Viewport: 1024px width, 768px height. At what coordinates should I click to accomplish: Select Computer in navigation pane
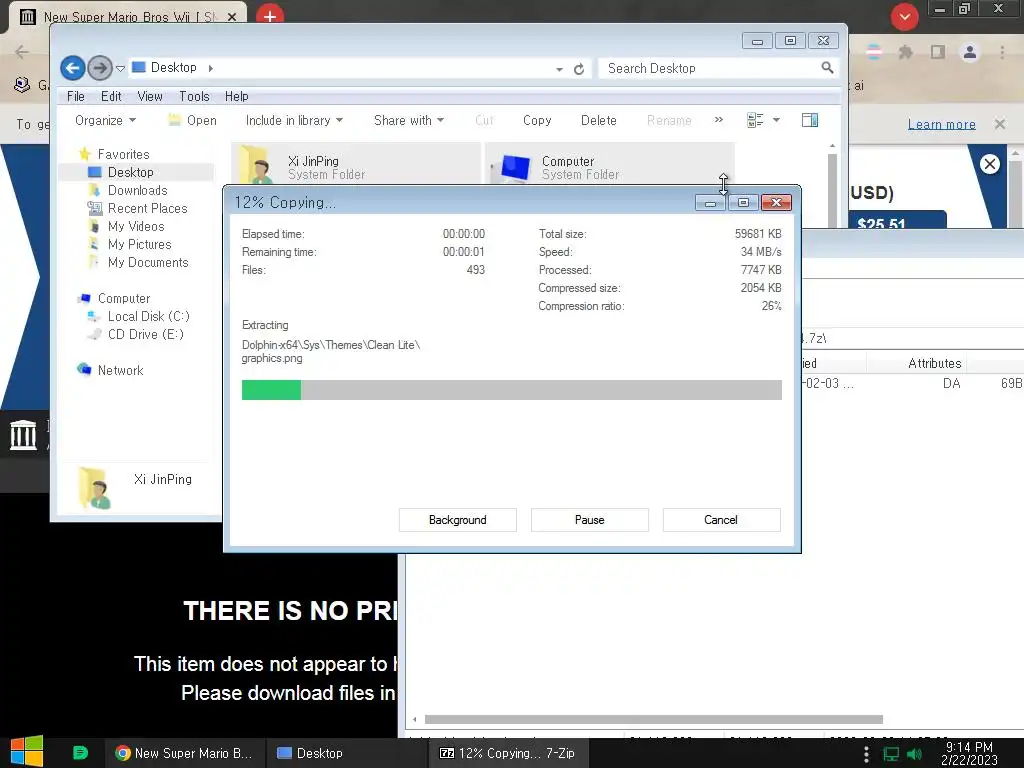[x=123, y=298]
